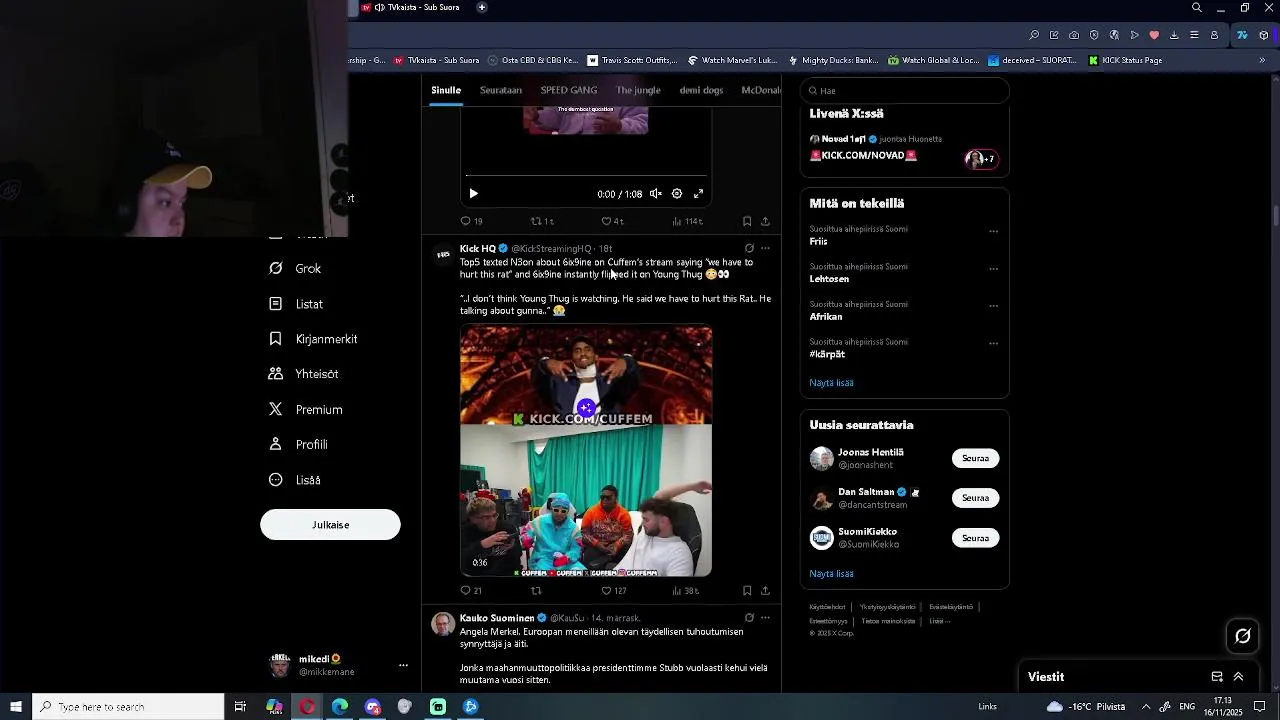Screen dimensions: 1280x720
Task: Expand the top video to fullscreen
Action: (699, 194)
